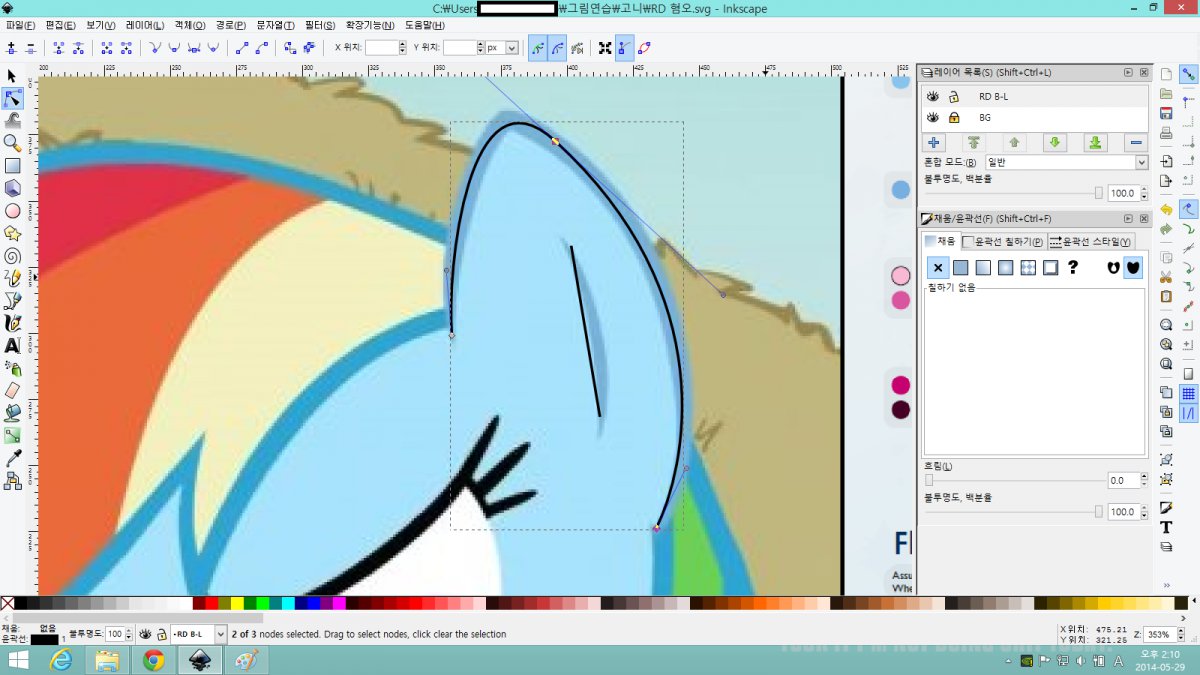
Task: Click the Redo green arrow icon
Action: pyautogui.click(x=1166, y=229)
